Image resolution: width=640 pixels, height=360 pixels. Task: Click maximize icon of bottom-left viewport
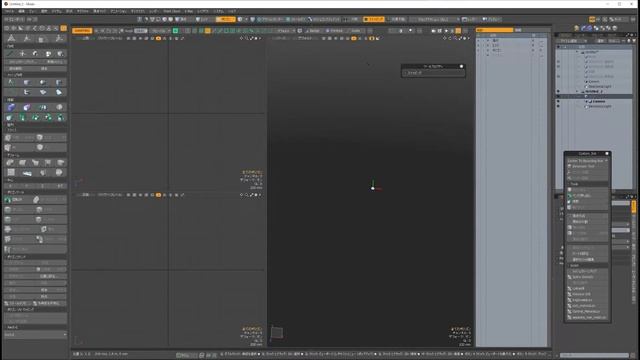[251, 195]
